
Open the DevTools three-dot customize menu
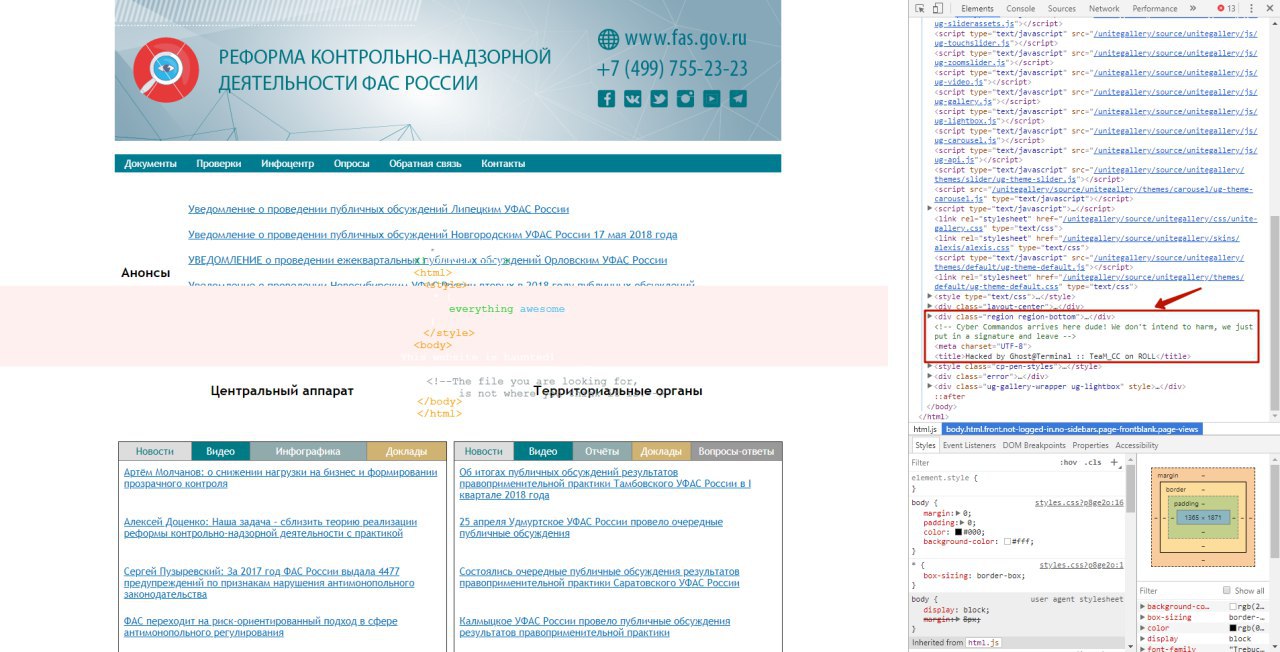[1251, 8]
